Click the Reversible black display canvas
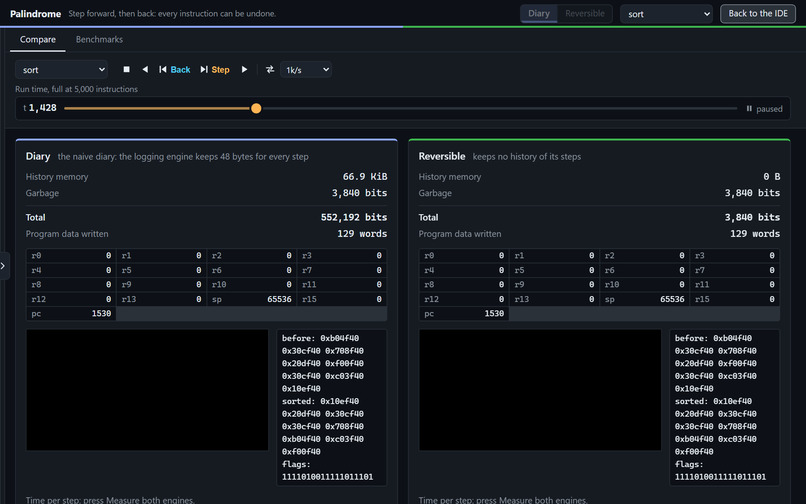This screenshot has width=806, height=504. pyautogui.click(x=540, y=390)
